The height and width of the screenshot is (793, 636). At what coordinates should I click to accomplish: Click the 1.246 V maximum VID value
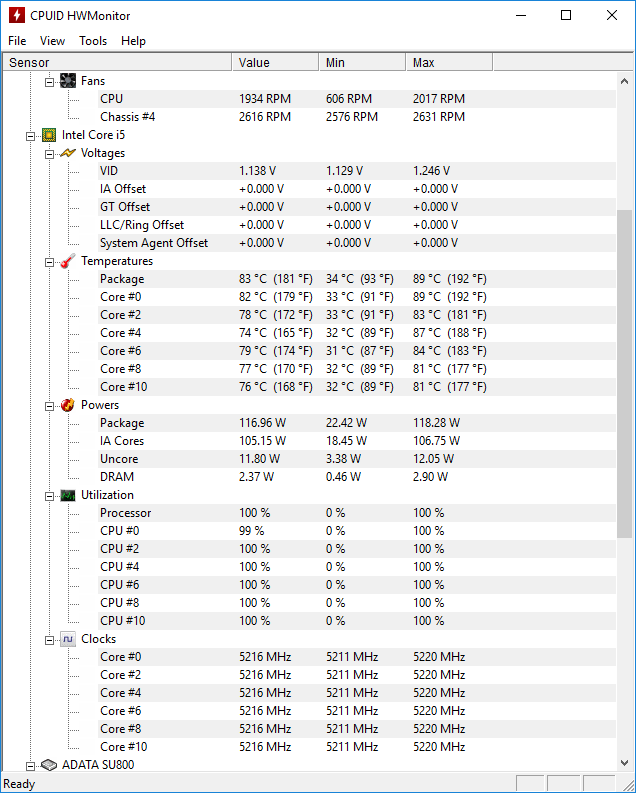431,171
